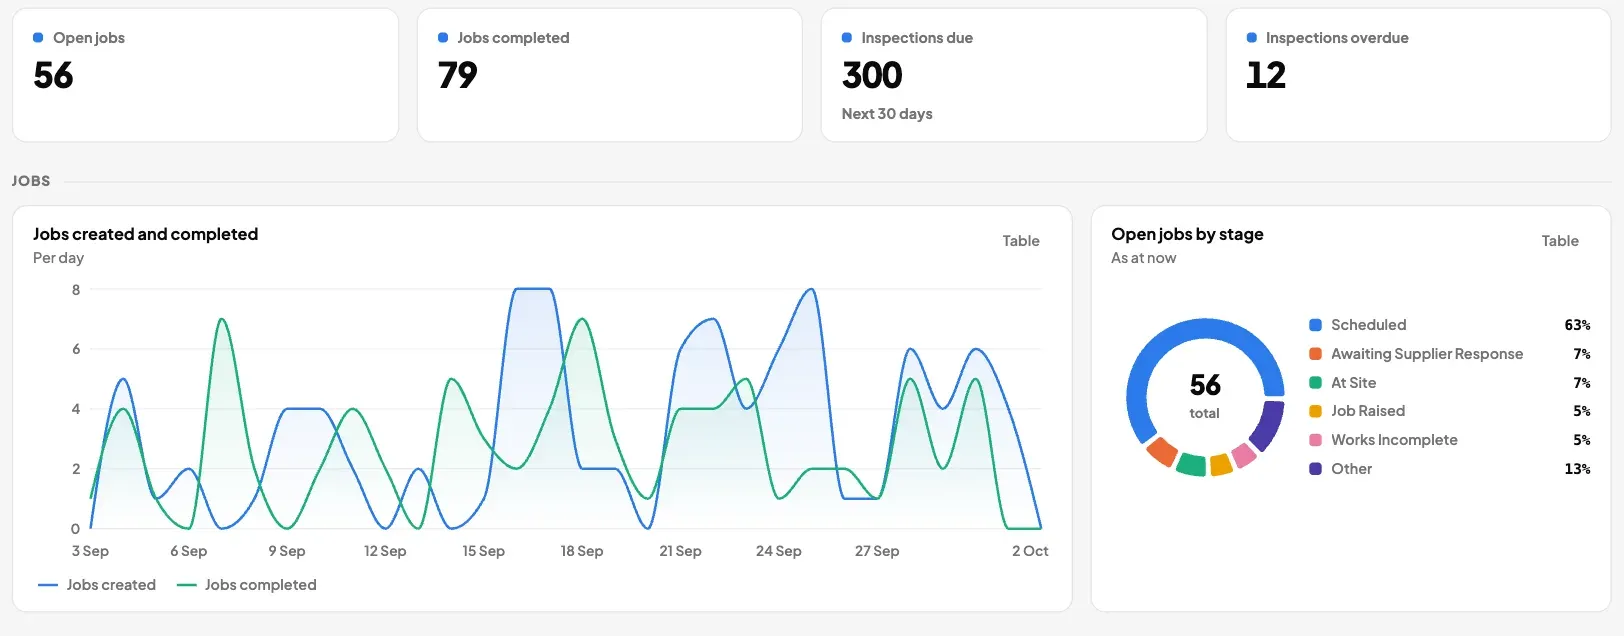Click the Open jobs by stage title
The height and width of the screenshot is (636, 1624).
coord(1187,234)
